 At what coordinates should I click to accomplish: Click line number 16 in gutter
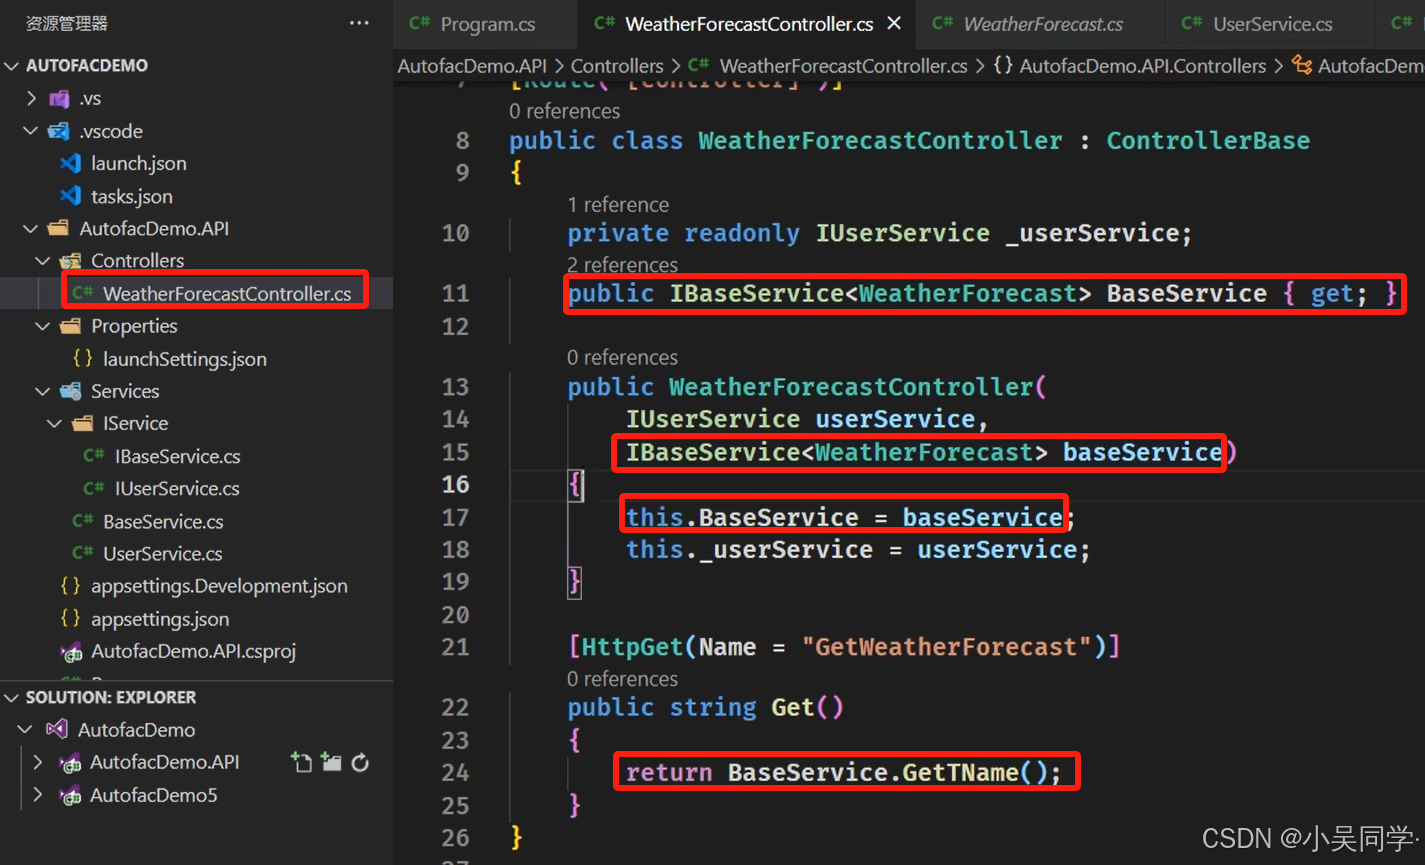click(455, 485)
